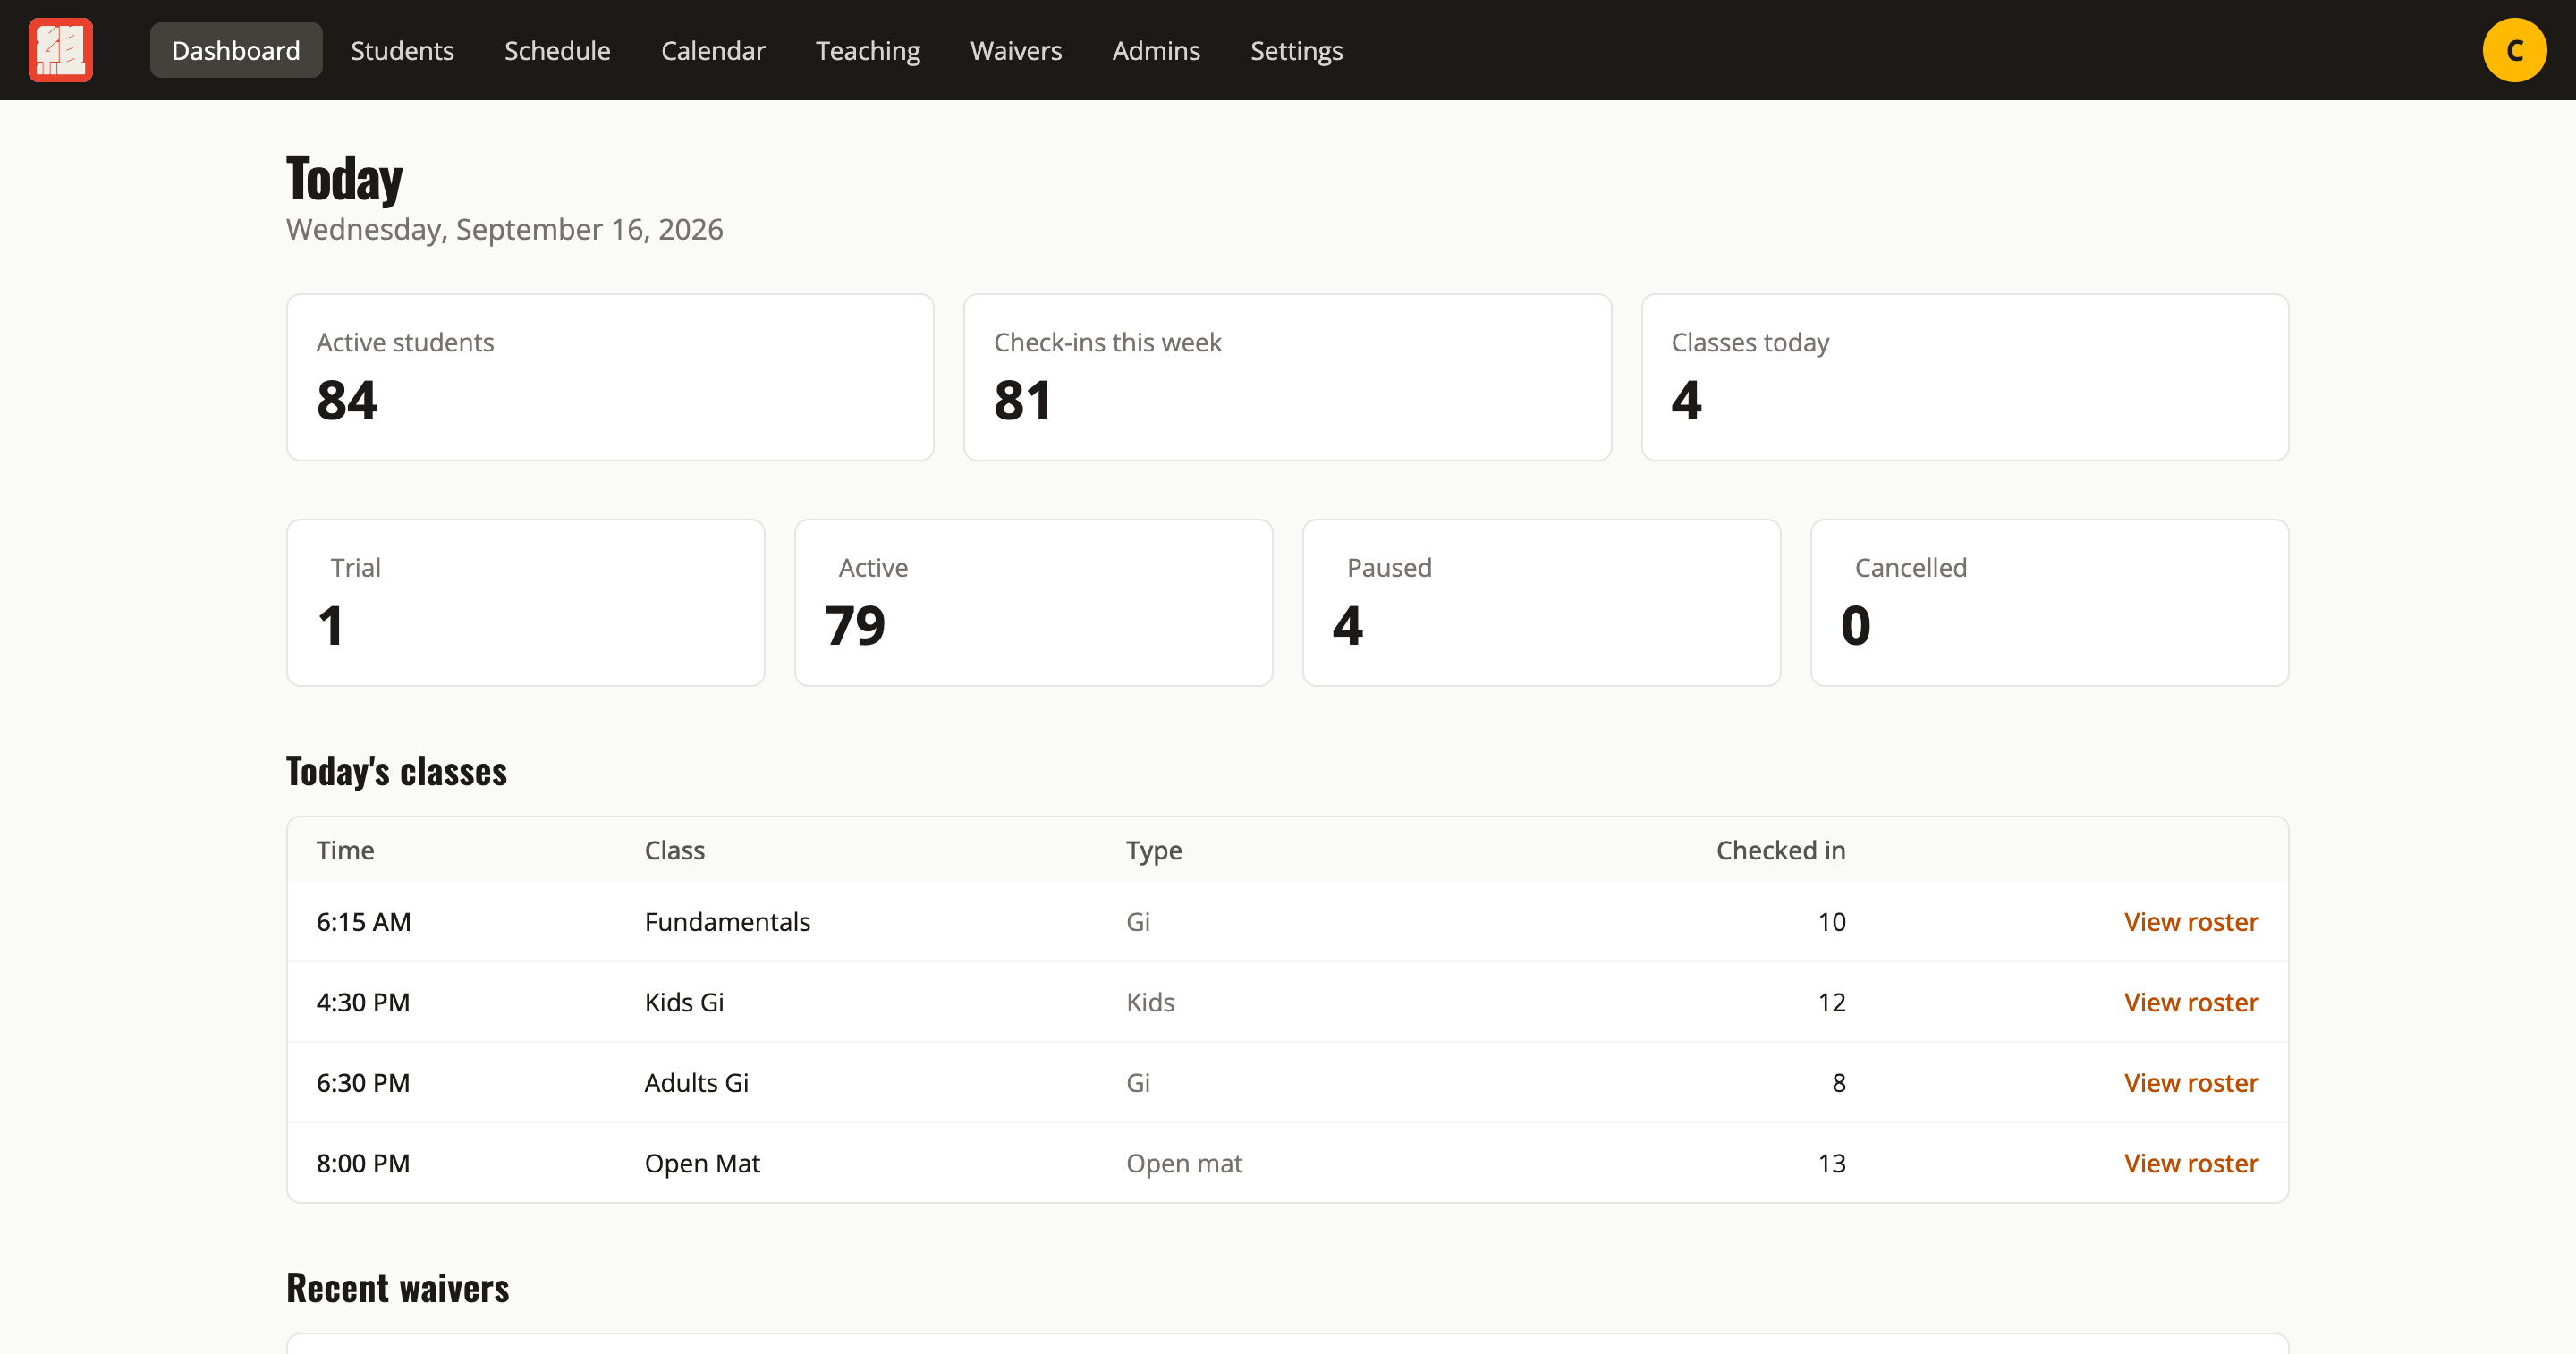Open the user avatar labeled C
Screen dimensions: 2576x1354
2514,50
